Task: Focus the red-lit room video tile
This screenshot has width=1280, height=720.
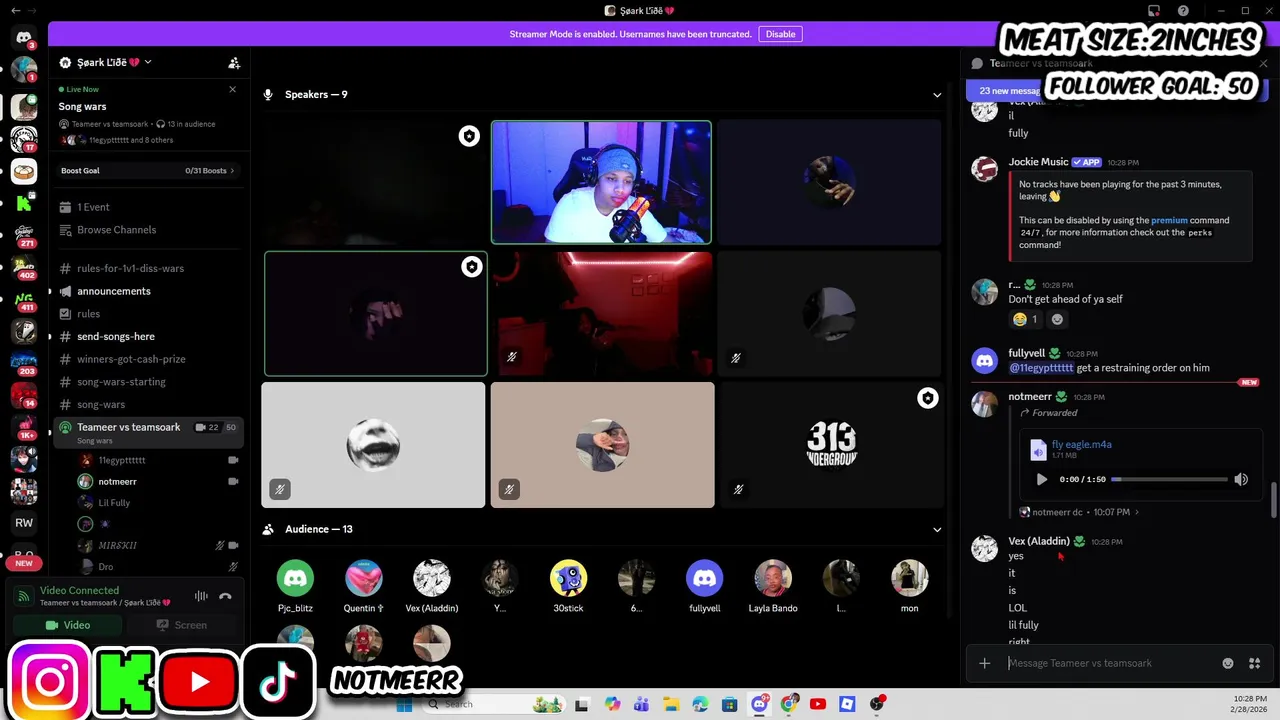Action: pyautogui.click(x=602, y=313)
